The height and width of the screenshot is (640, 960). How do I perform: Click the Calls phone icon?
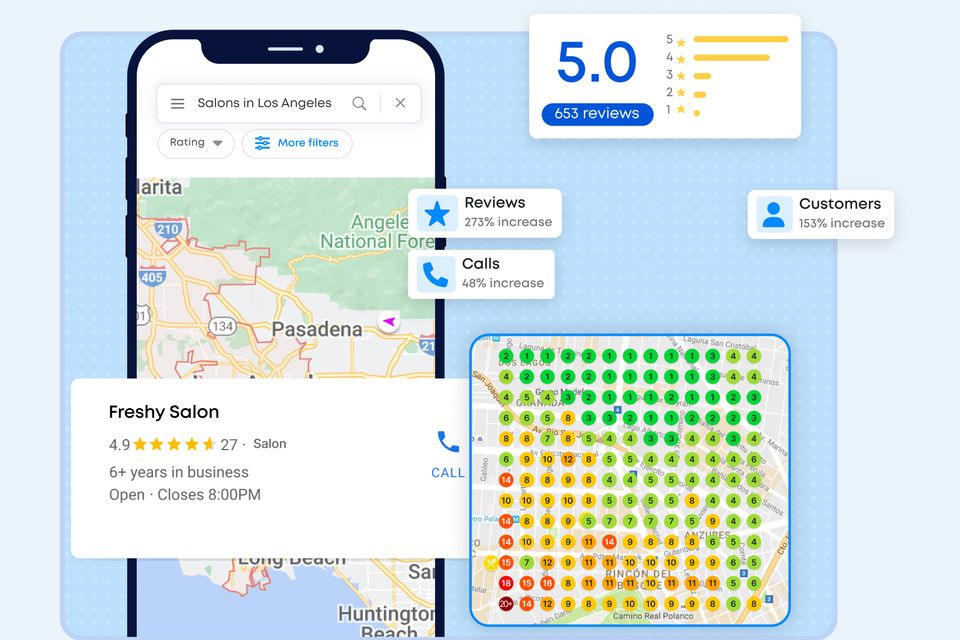tap(435, 274)
